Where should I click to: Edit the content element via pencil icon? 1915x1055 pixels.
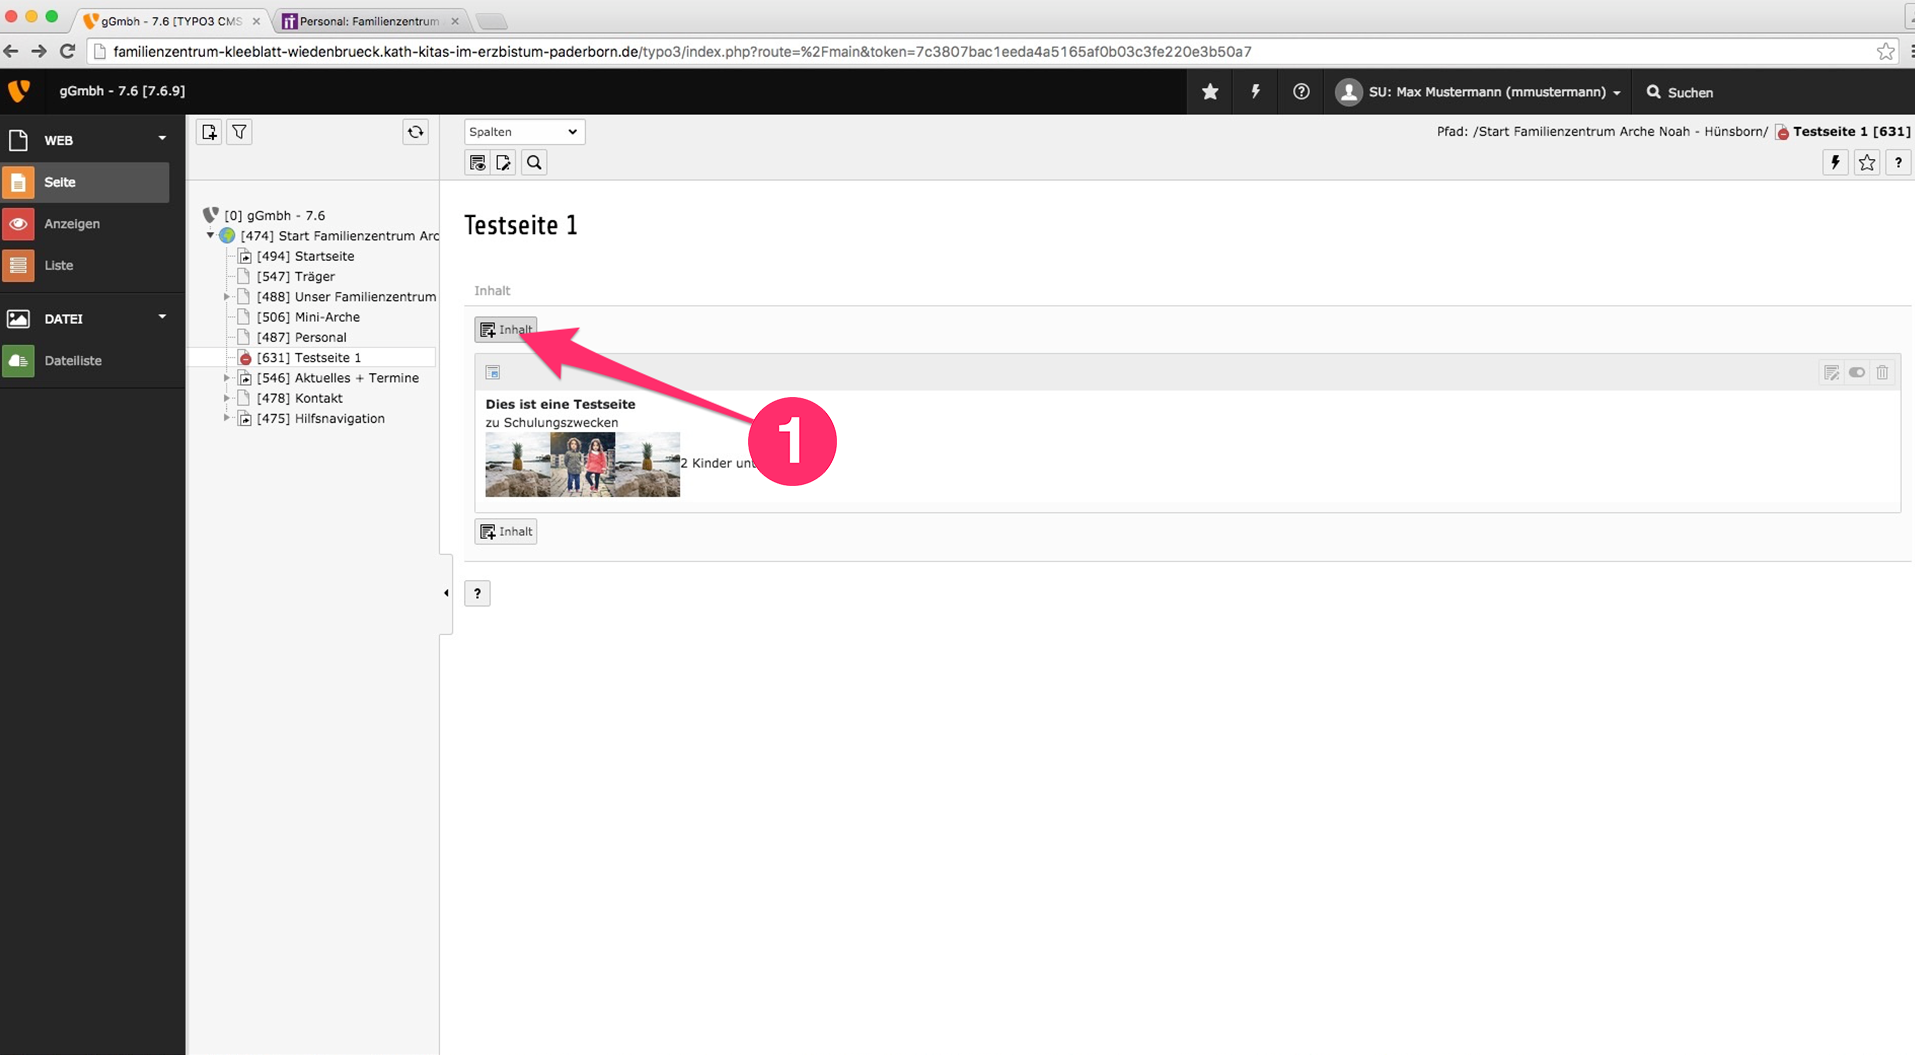pos(1831,373)
